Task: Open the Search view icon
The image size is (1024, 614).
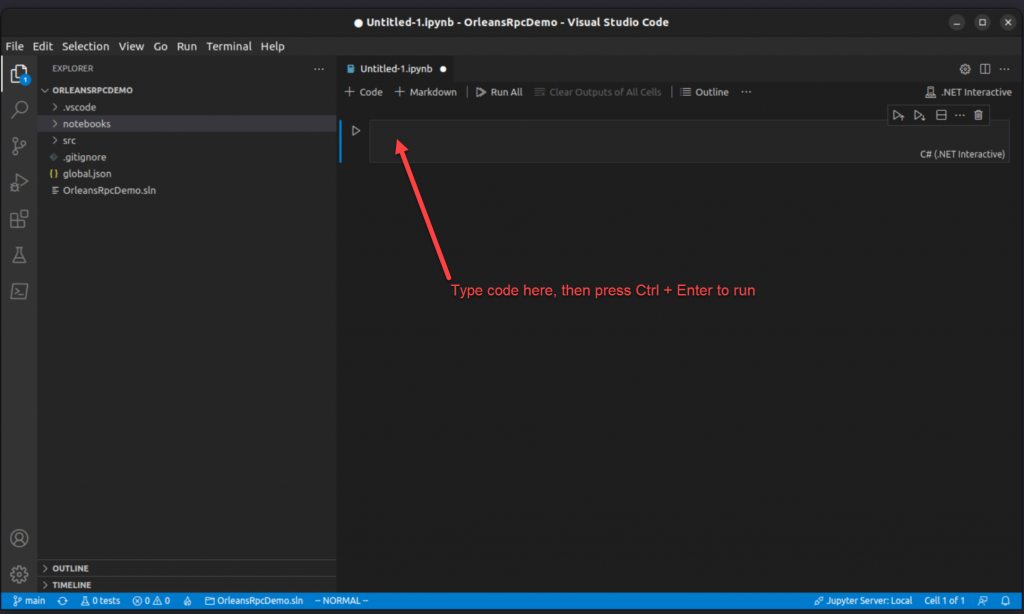Action: coord(20,109)
